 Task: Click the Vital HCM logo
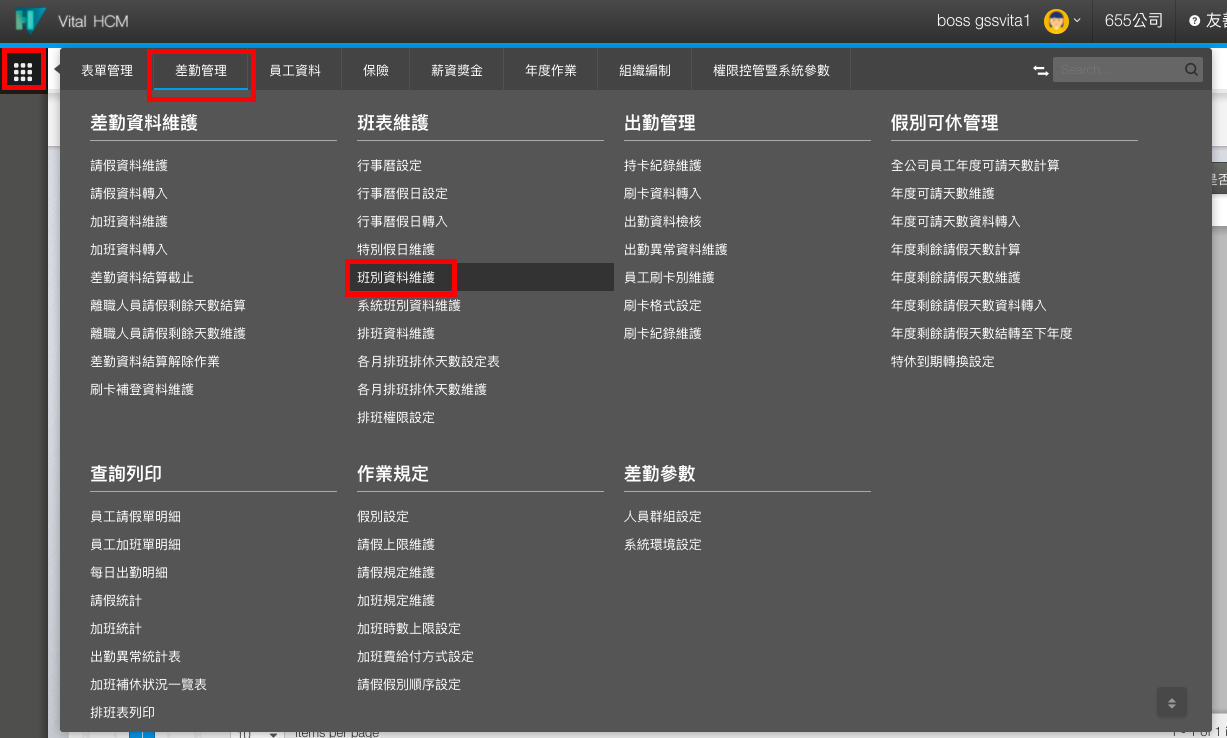31,20
